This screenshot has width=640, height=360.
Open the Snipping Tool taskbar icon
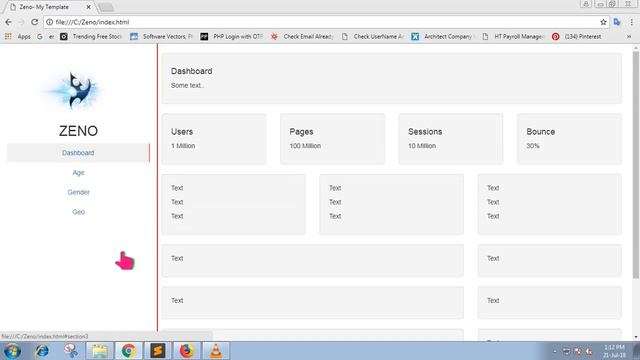tap(71, 351)
